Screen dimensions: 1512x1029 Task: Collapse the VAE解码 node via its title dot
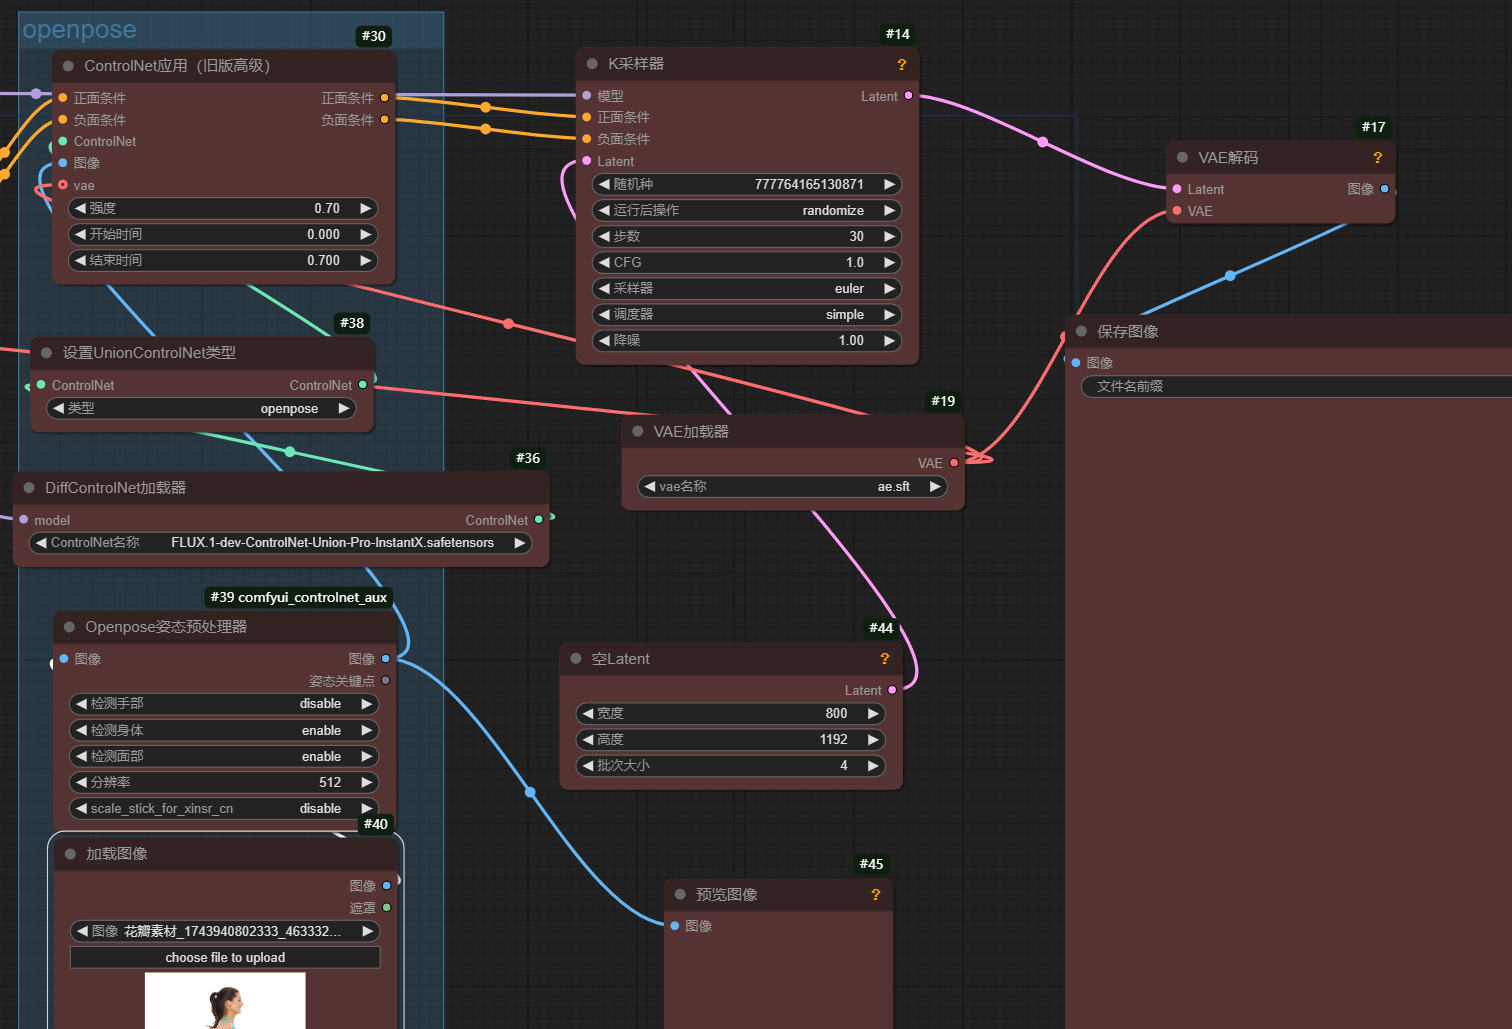click(x=1183, y=157)
